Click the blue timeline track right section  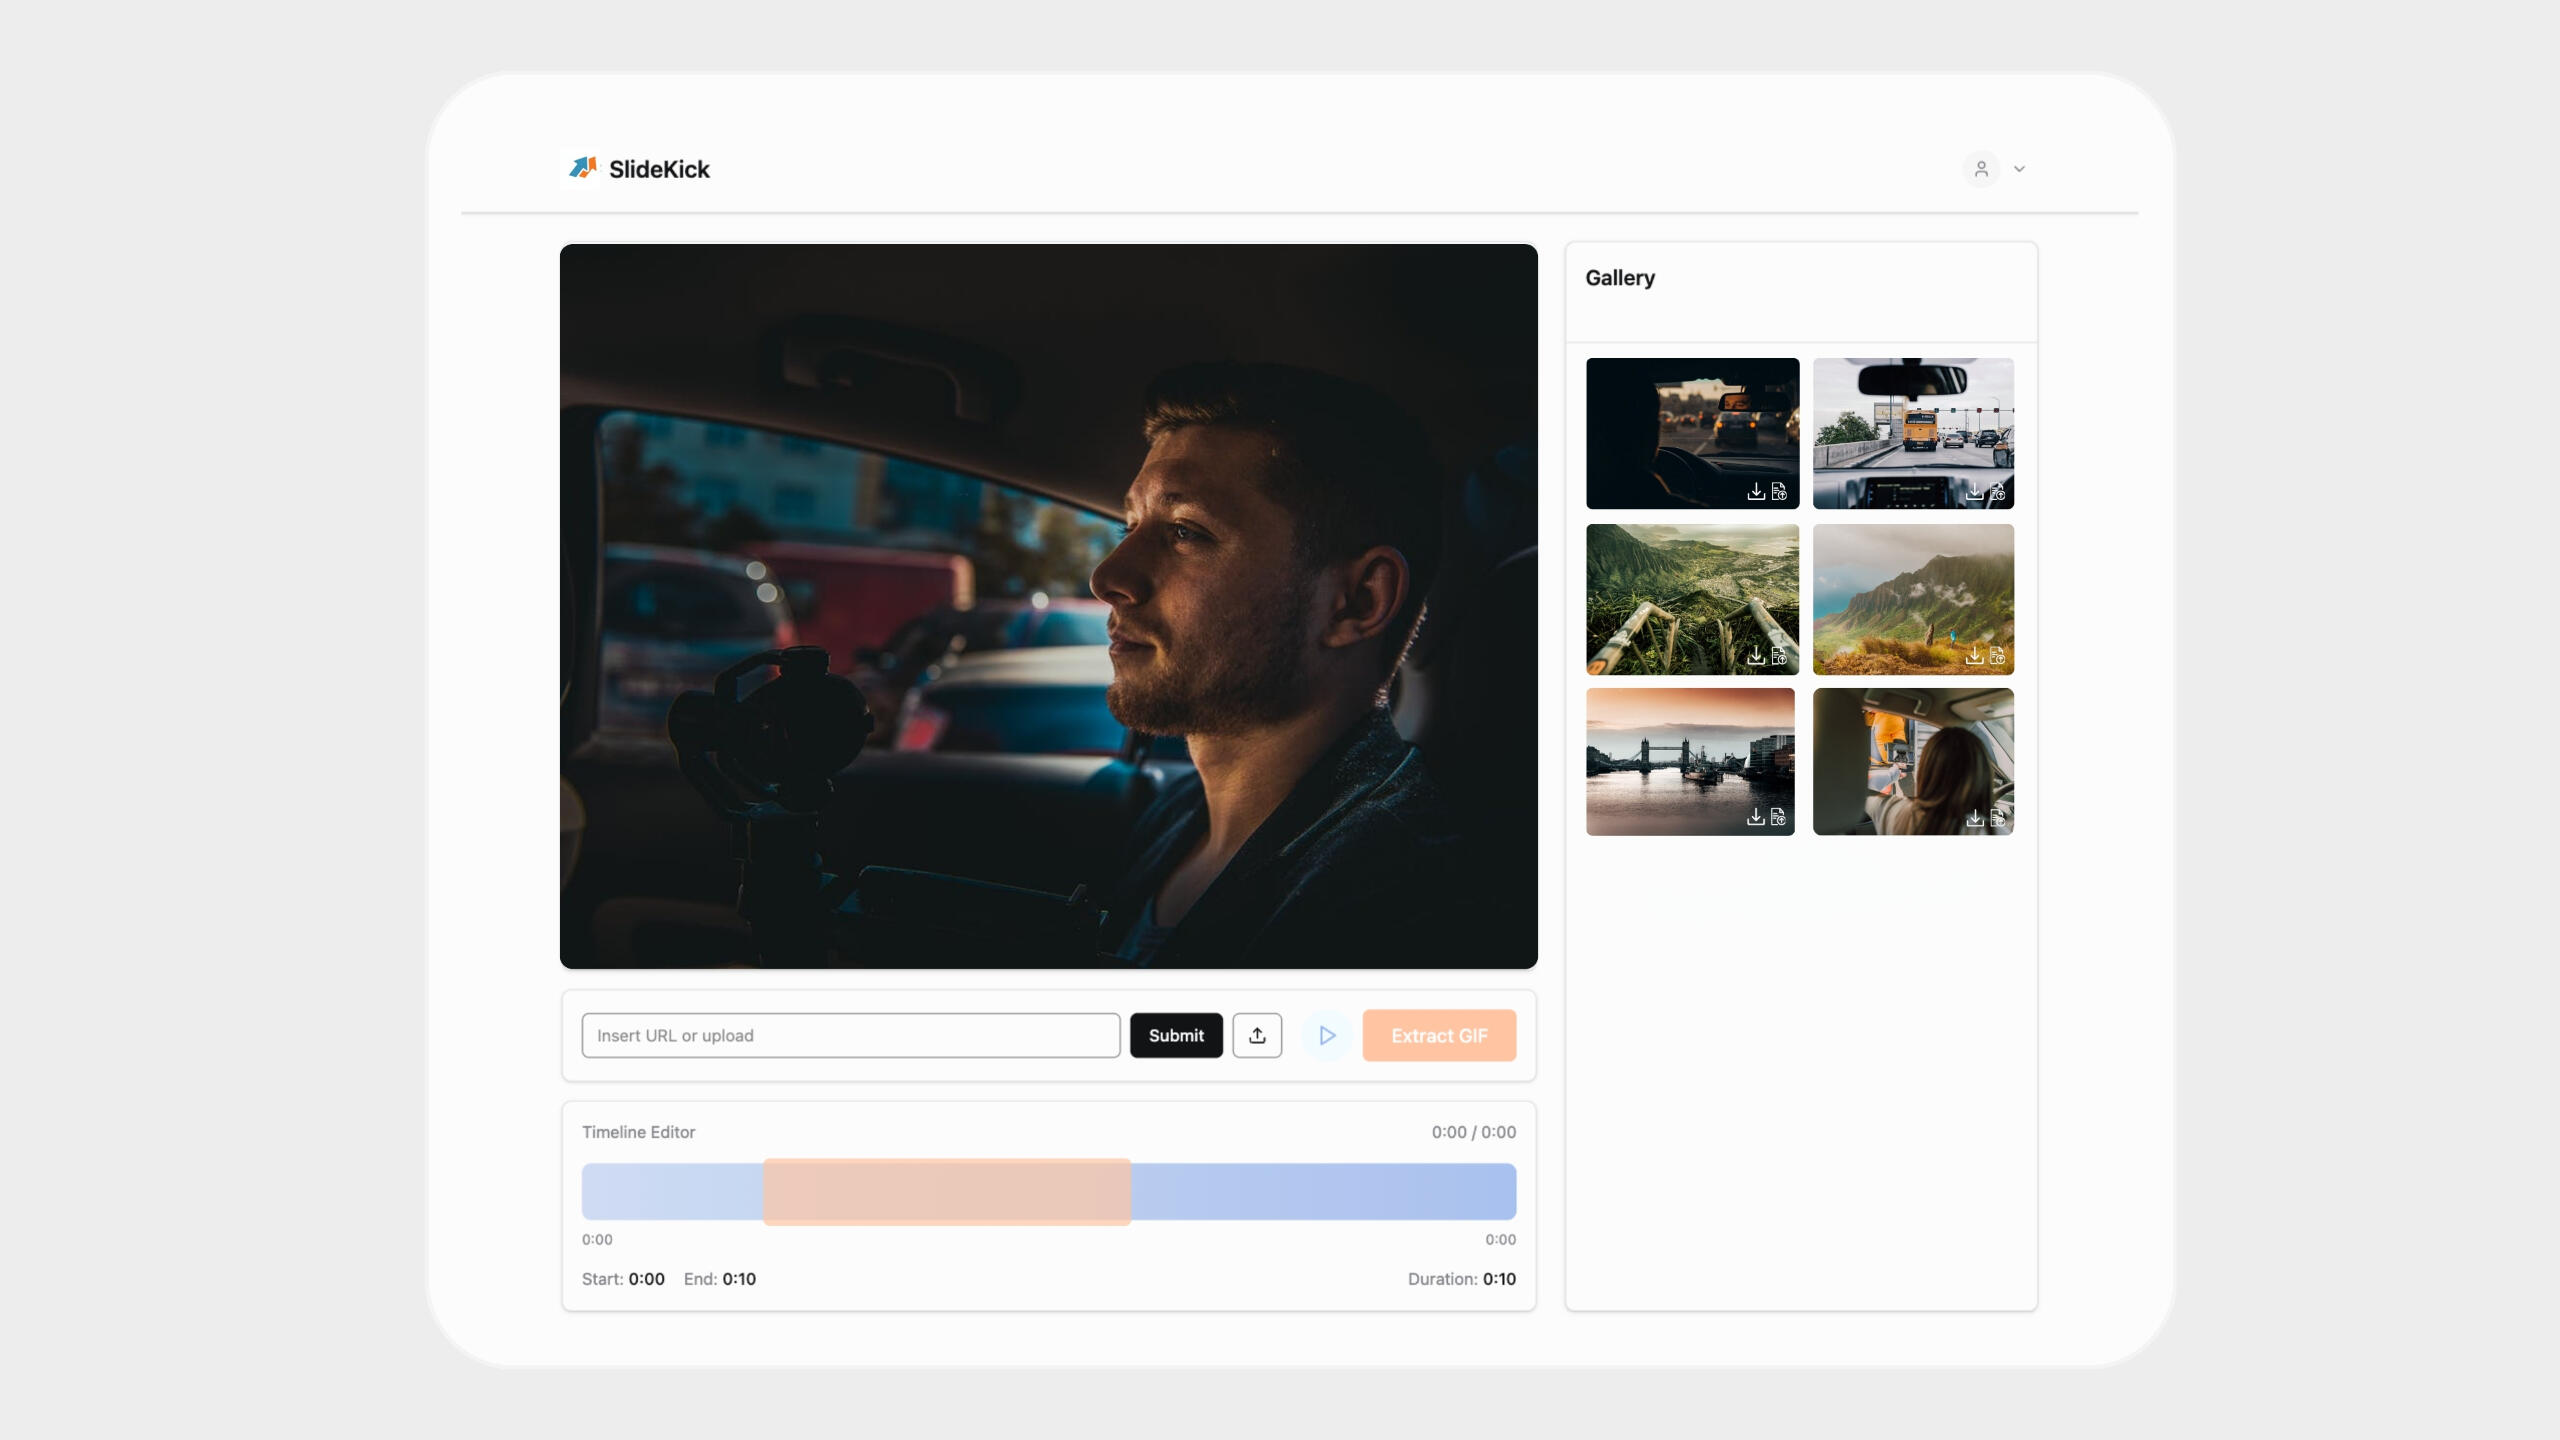pyautogui.click(x=1322, y=1191)
